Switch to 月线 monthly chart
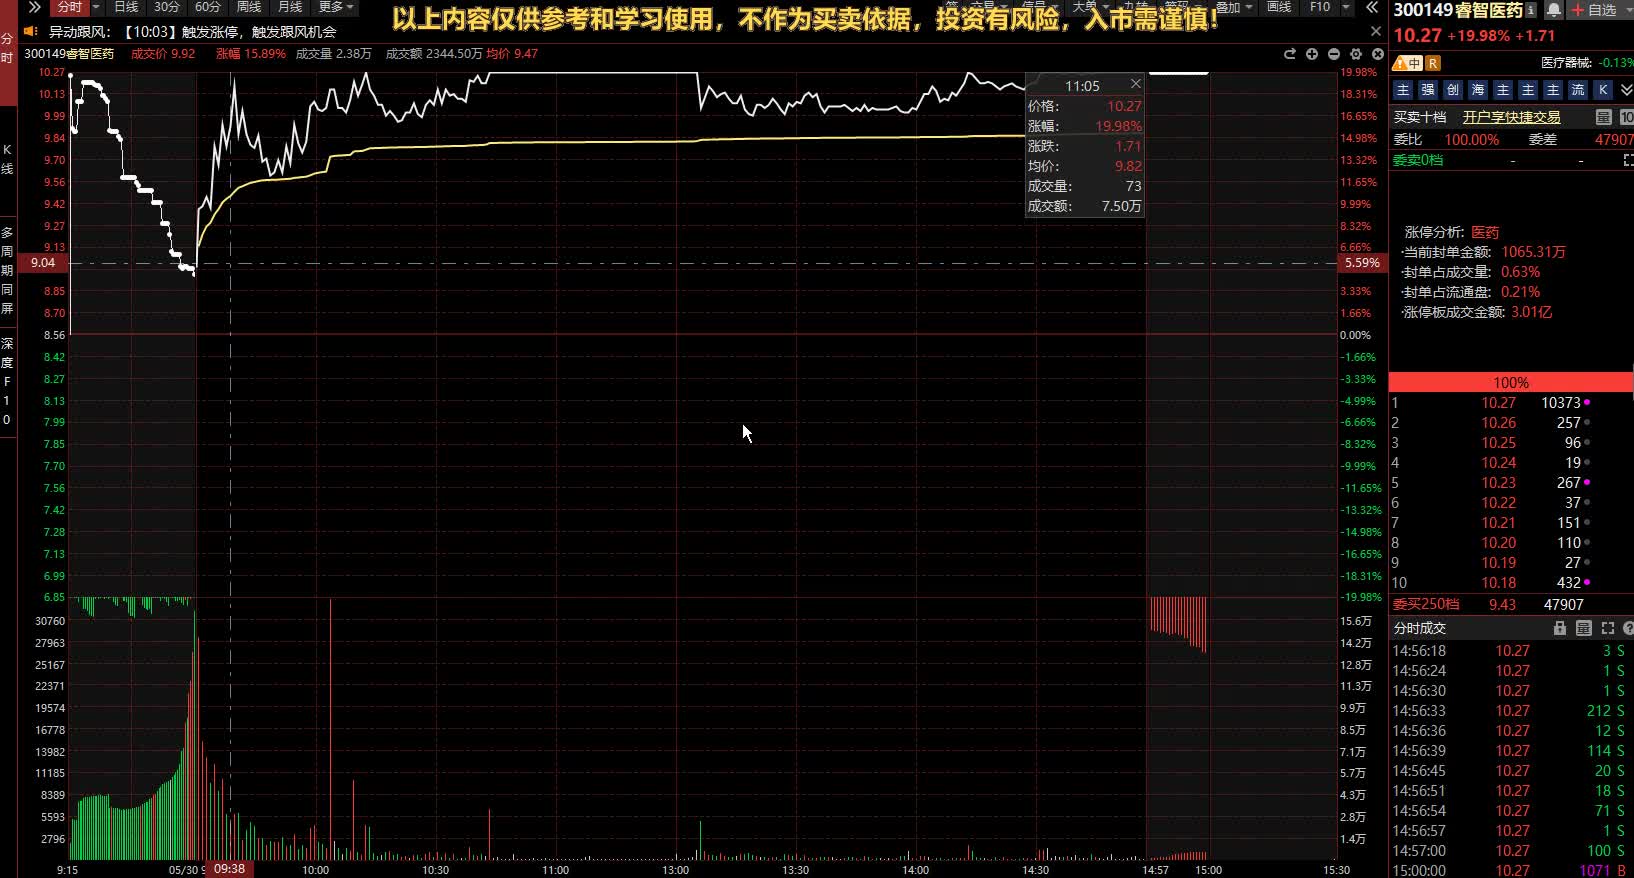The image size is (1634, 878). [290, 7]
